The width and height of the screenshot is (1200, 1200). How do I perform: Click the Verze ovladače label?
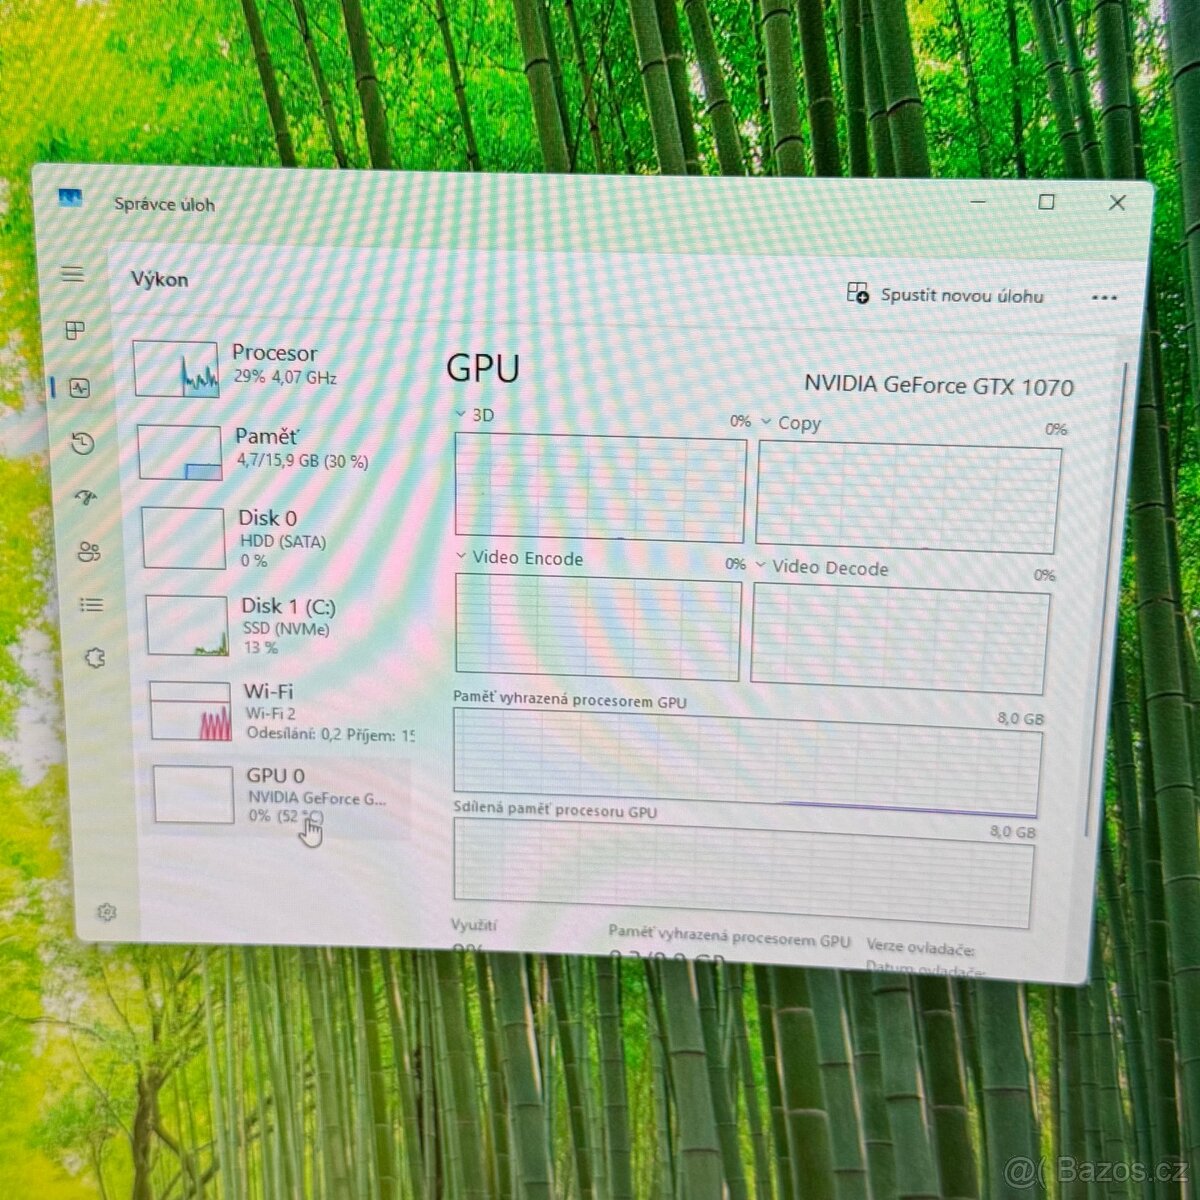coord(920,947)
